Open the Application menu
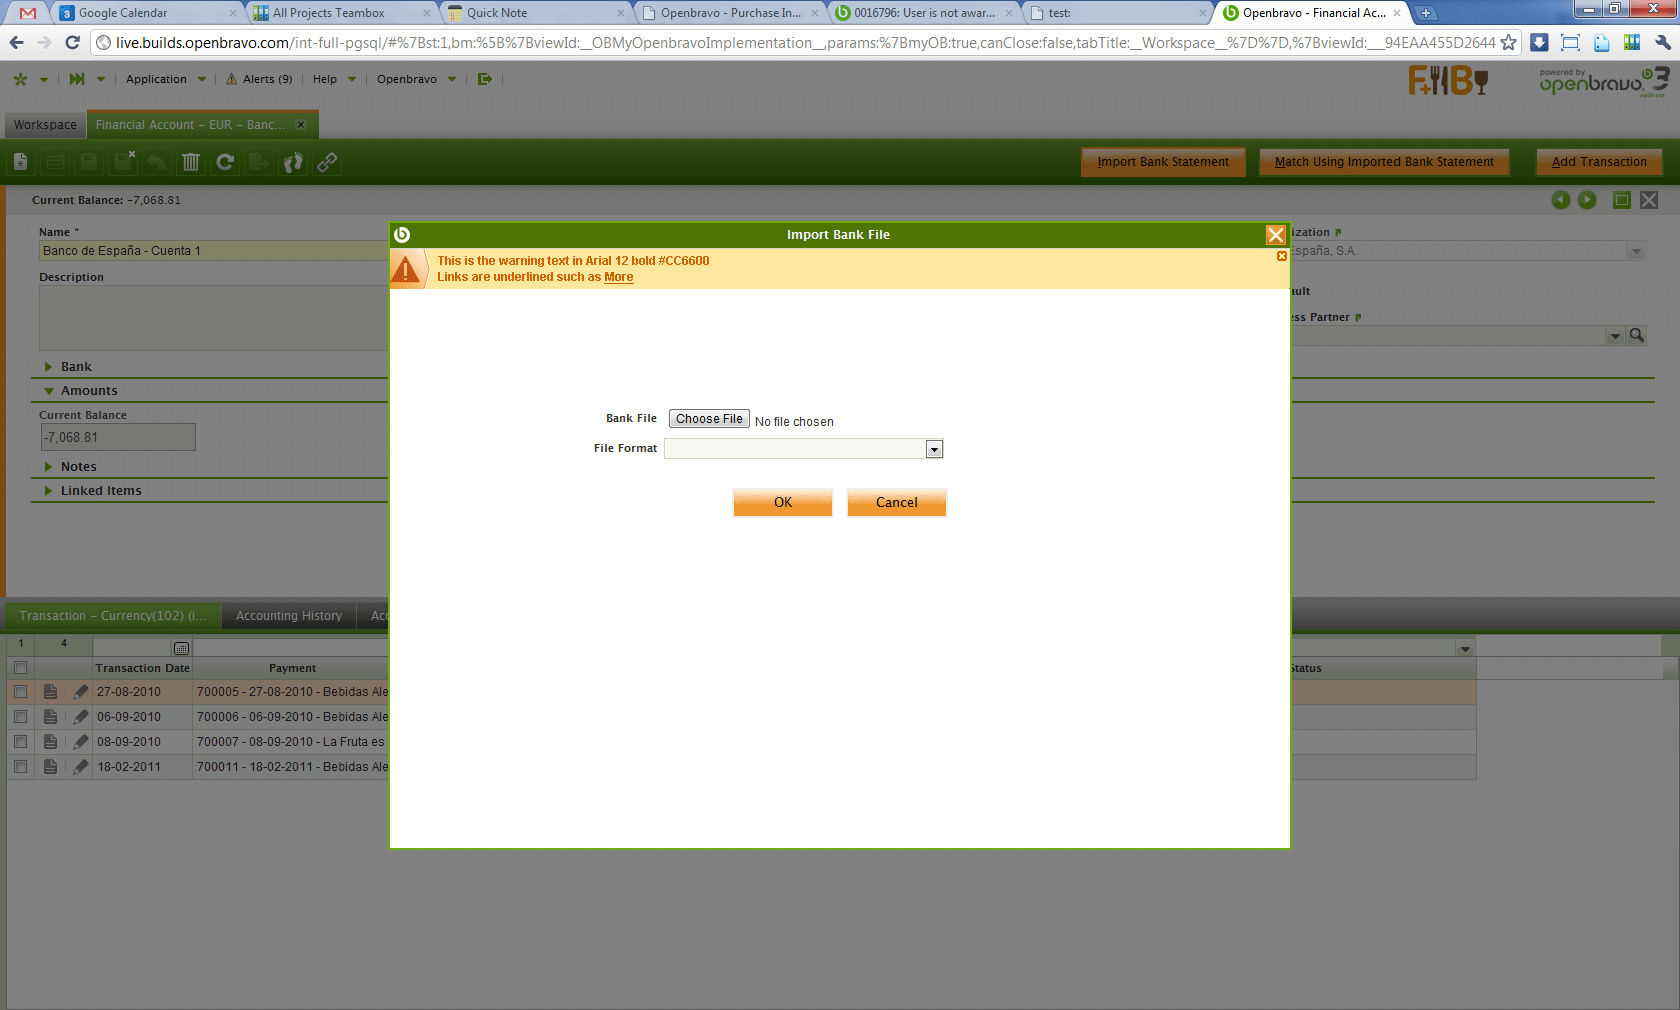This screenshot has height=1010, width=1680. (x=166, y=79)
